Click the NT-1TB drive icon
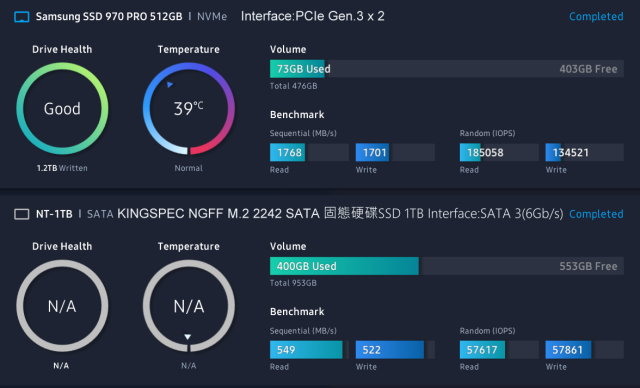Viewport: 640px width, 388px height. 22,214
